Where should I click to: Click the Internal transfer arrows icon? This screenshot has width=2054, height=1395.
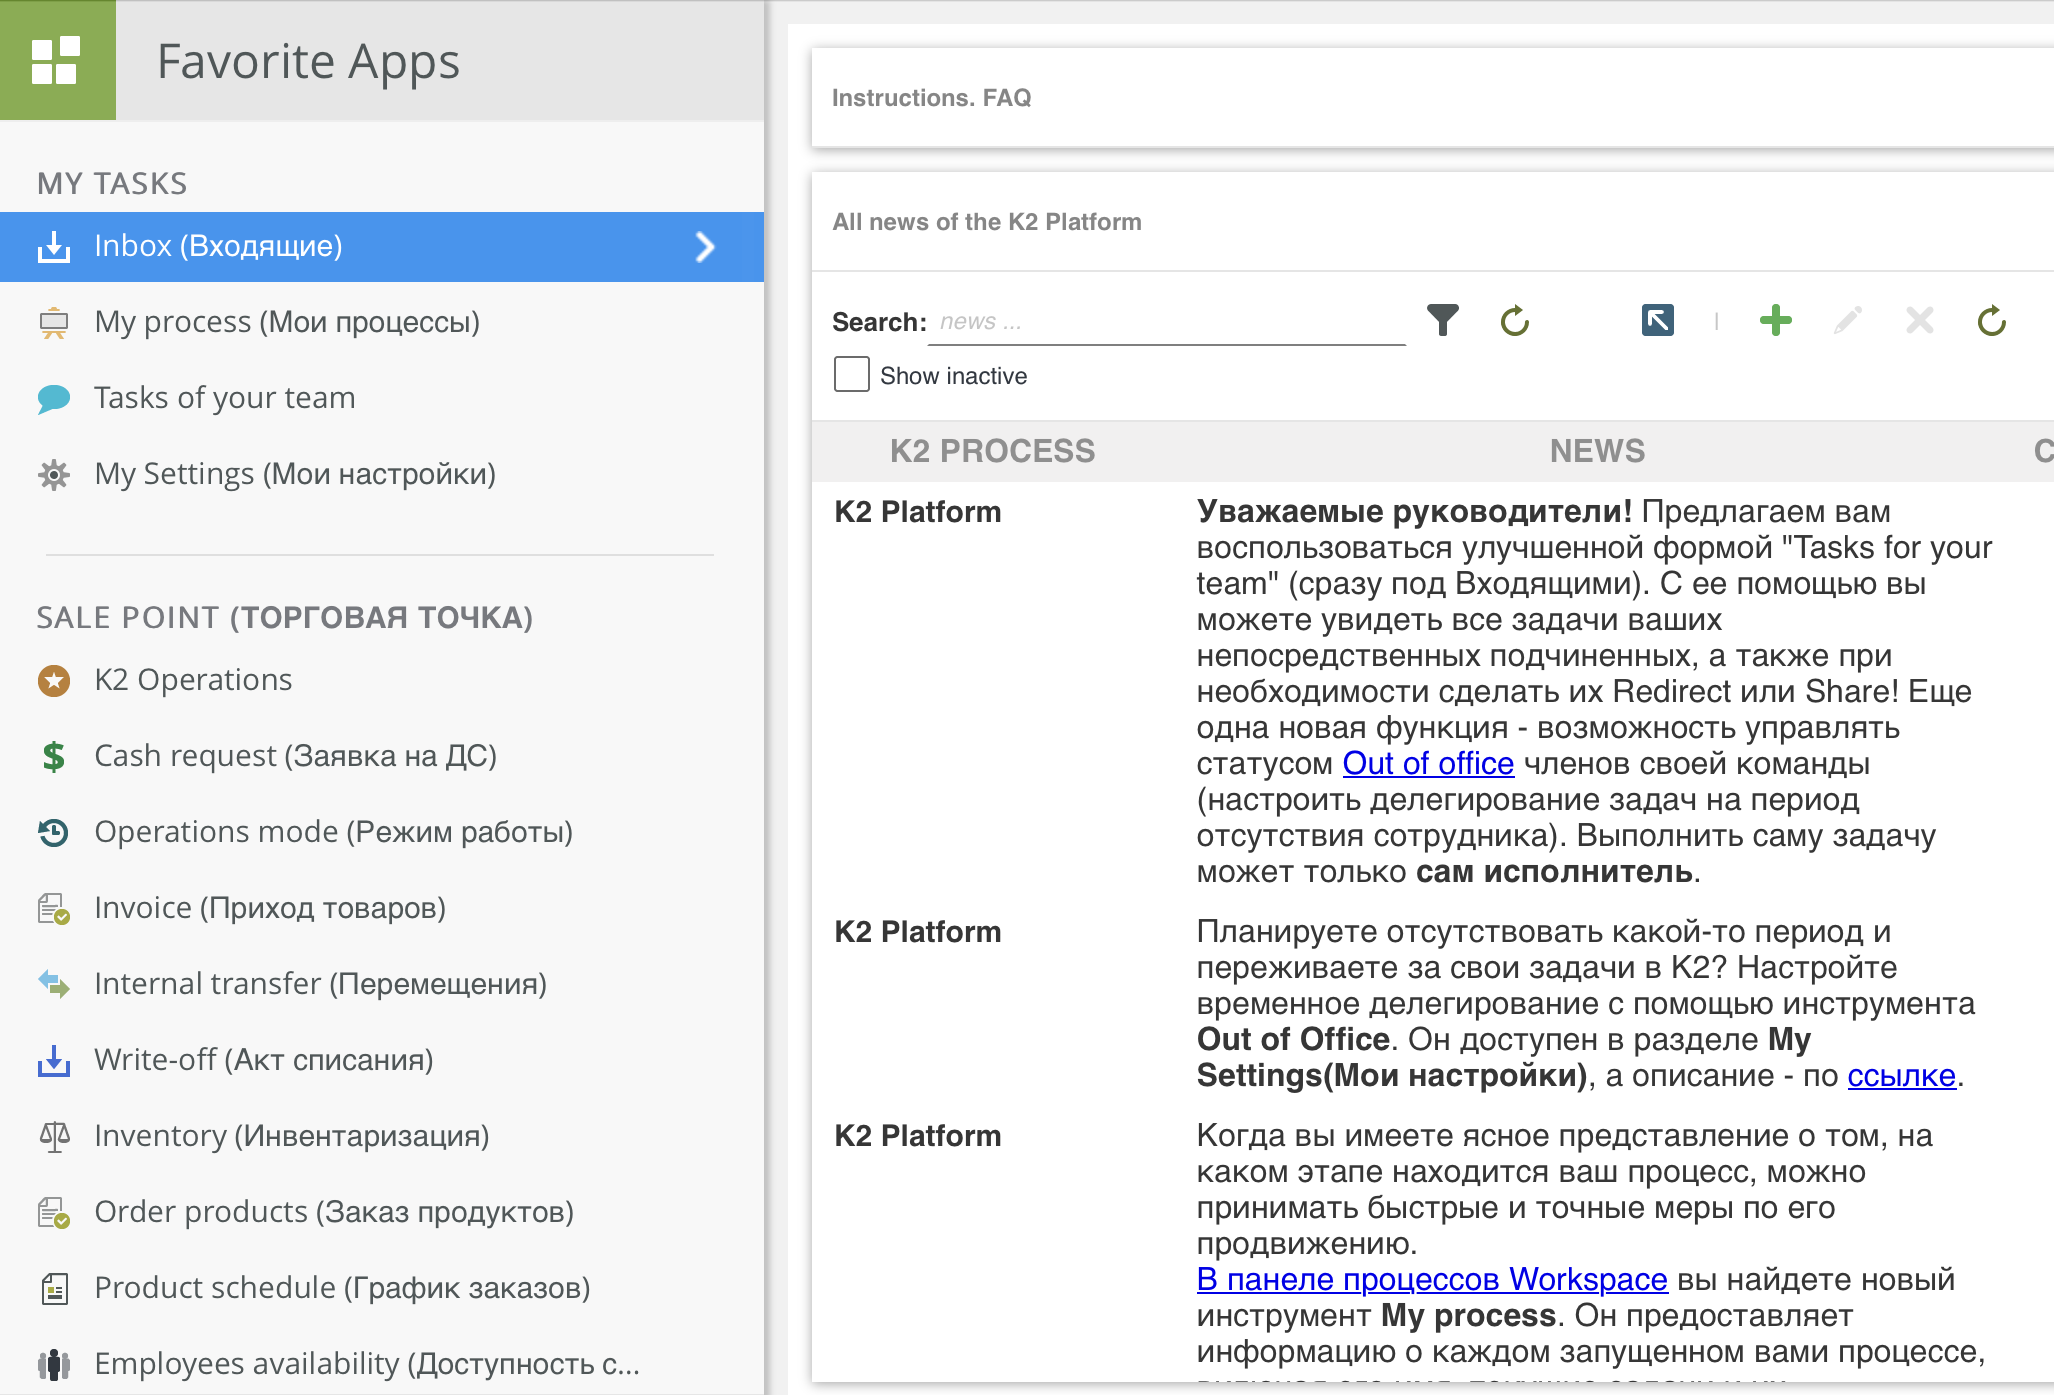pos(54,984)
